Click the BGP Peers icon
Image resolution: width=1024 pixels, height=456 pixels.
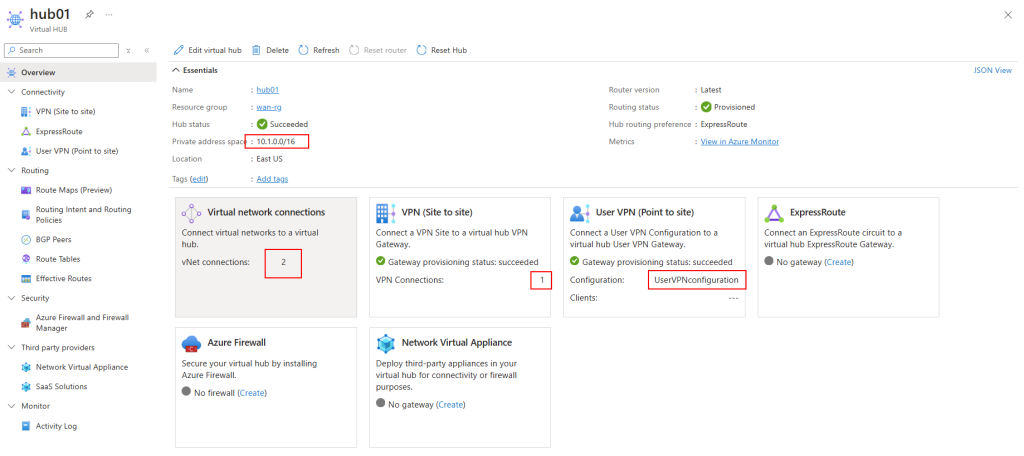(25, 240)
